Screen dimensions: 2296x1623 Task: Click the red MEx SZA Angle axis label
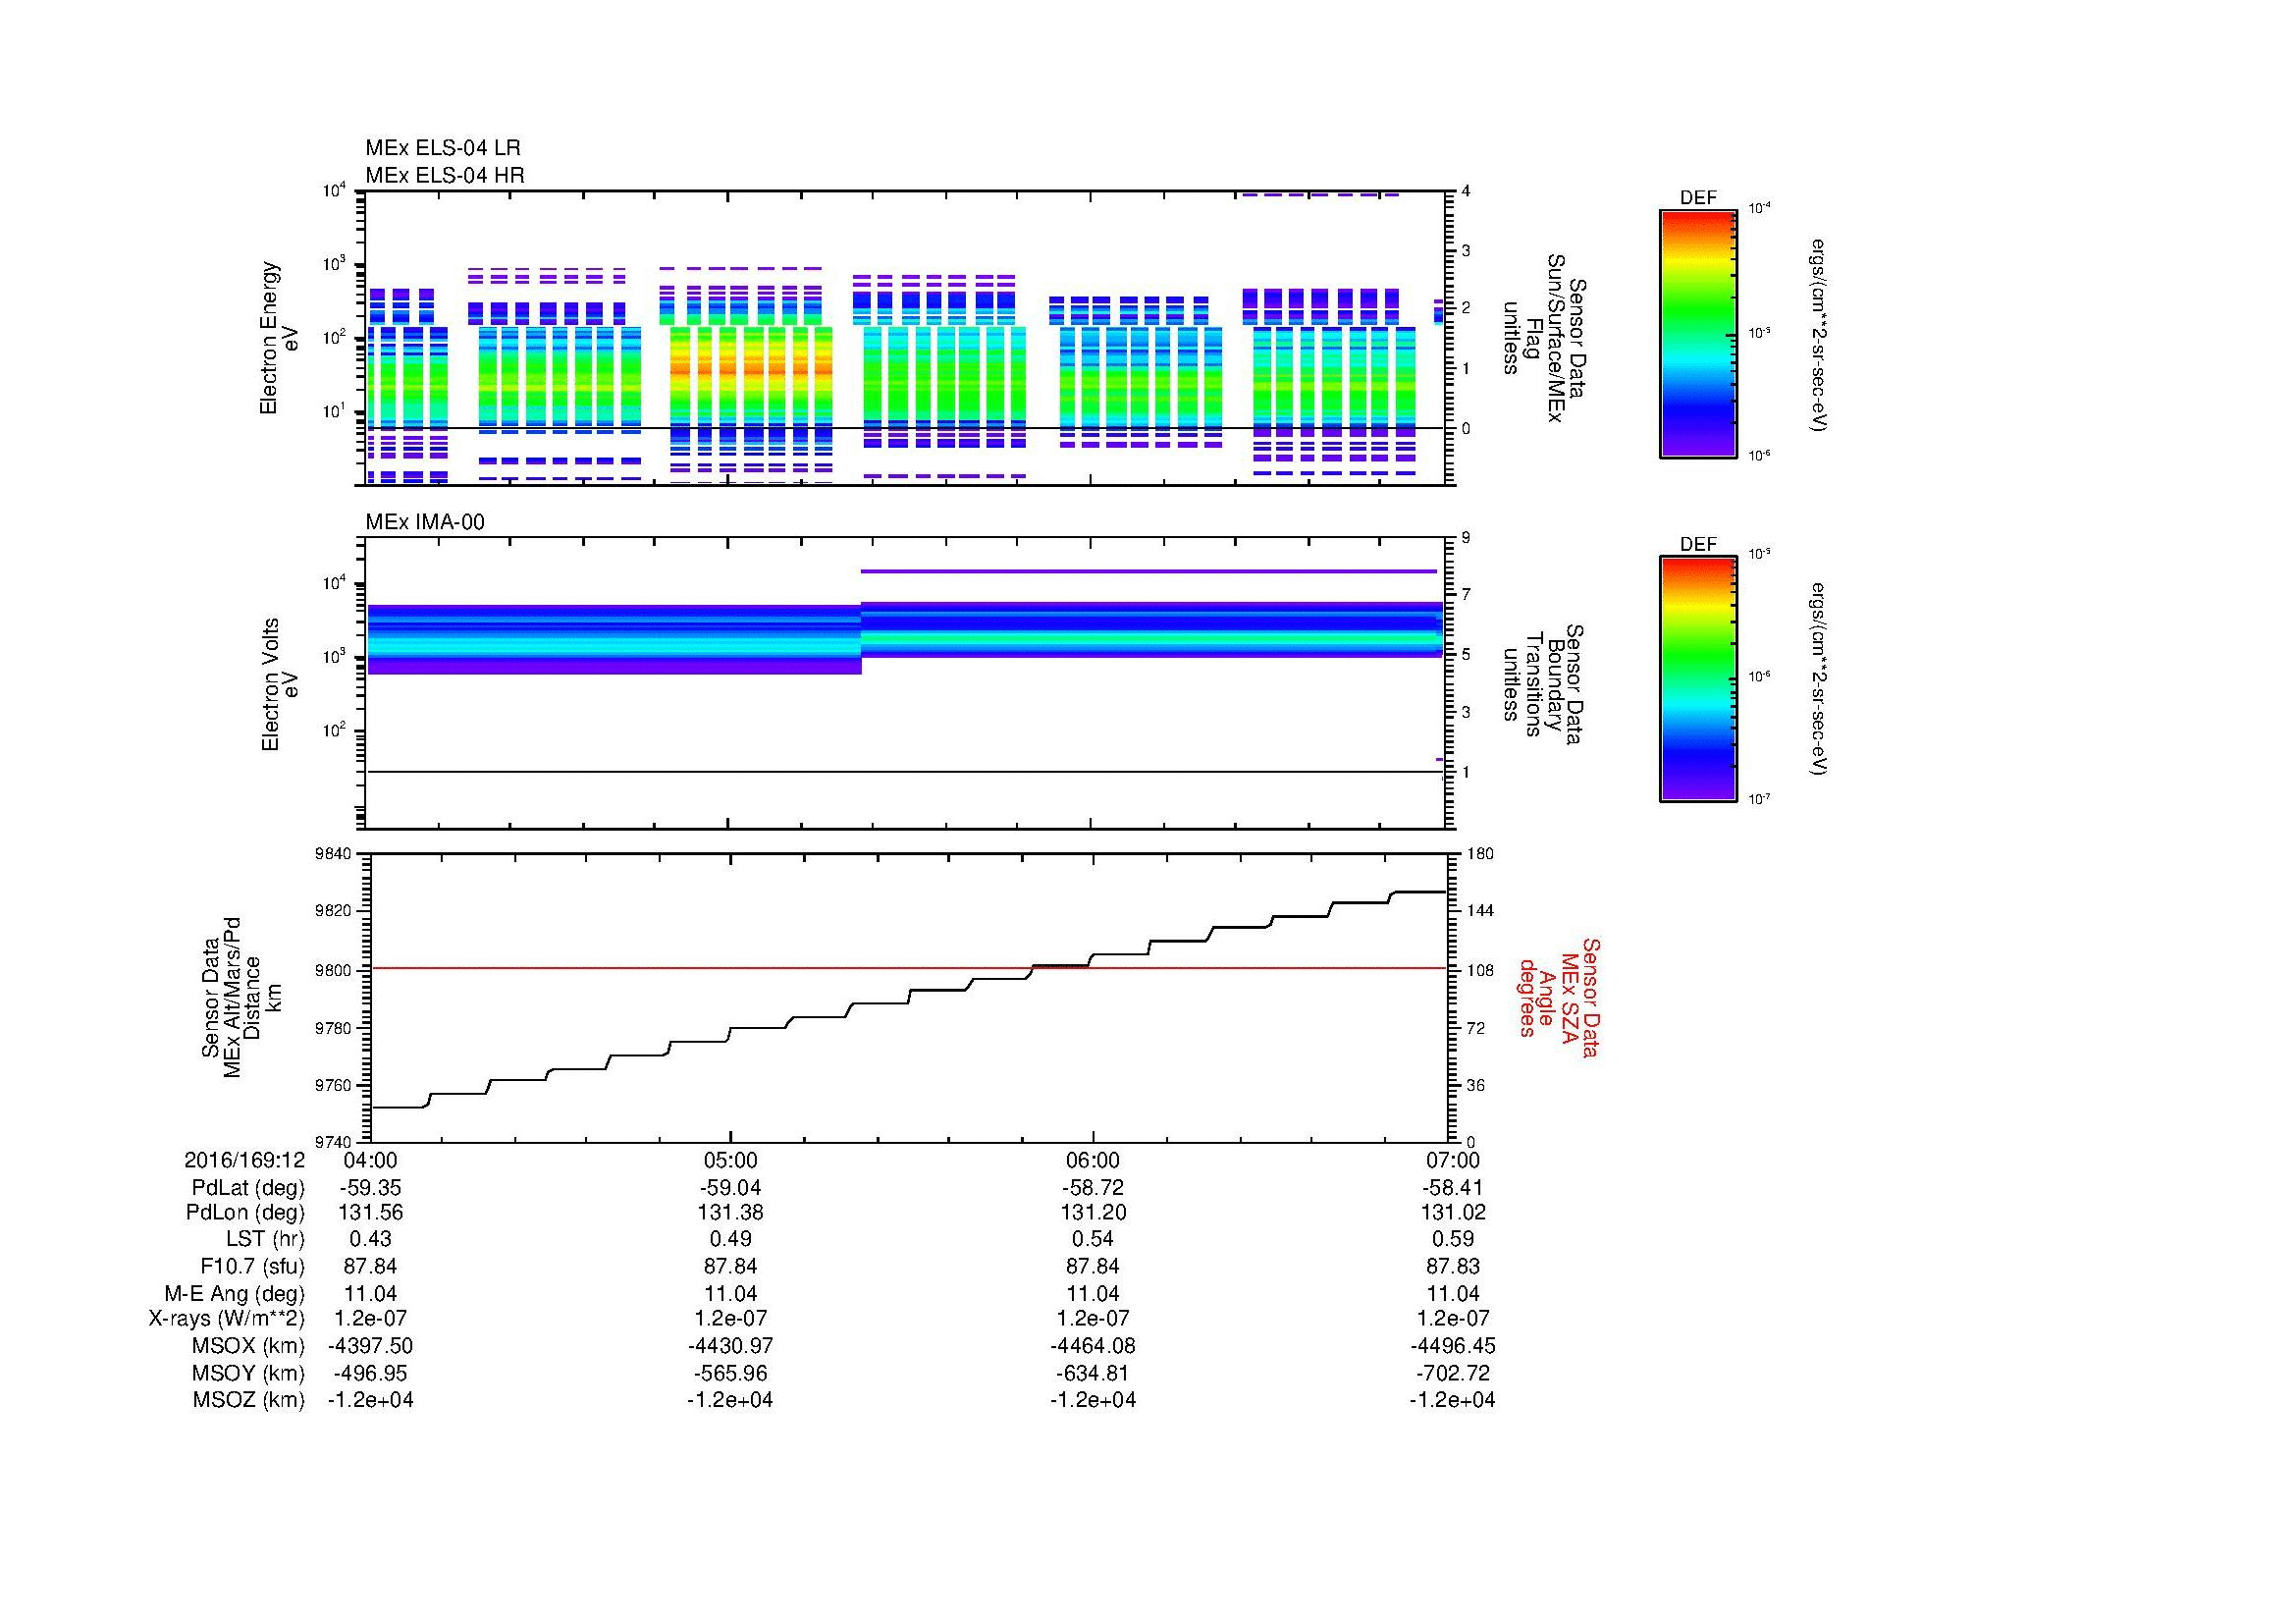tap(1559, 997)
